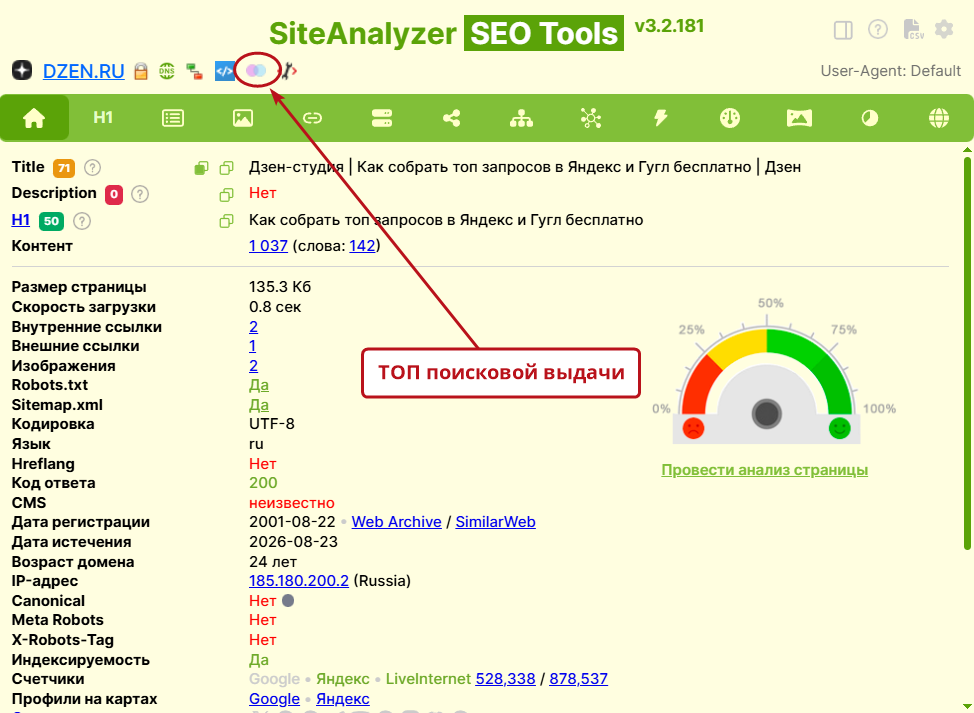Viewport: 974px width, 713px height.
Task: Open the content list tab icon
Action: (x=173, y=118)
